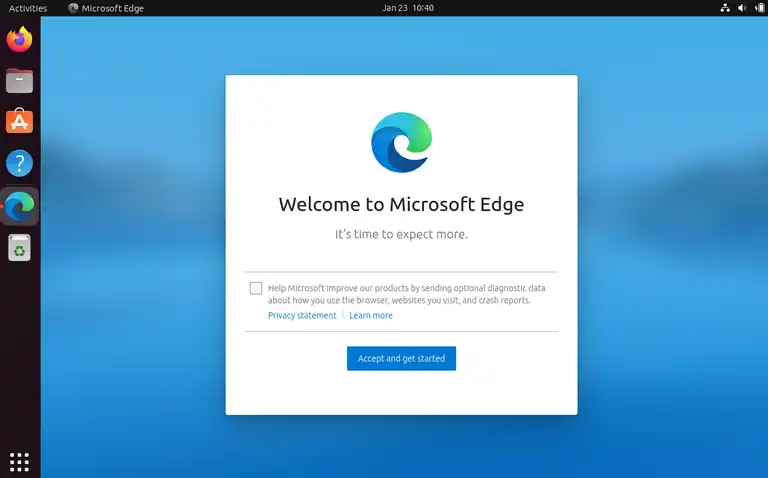Click the Welcome to Microsoft Edge heading

pos(402,204)
